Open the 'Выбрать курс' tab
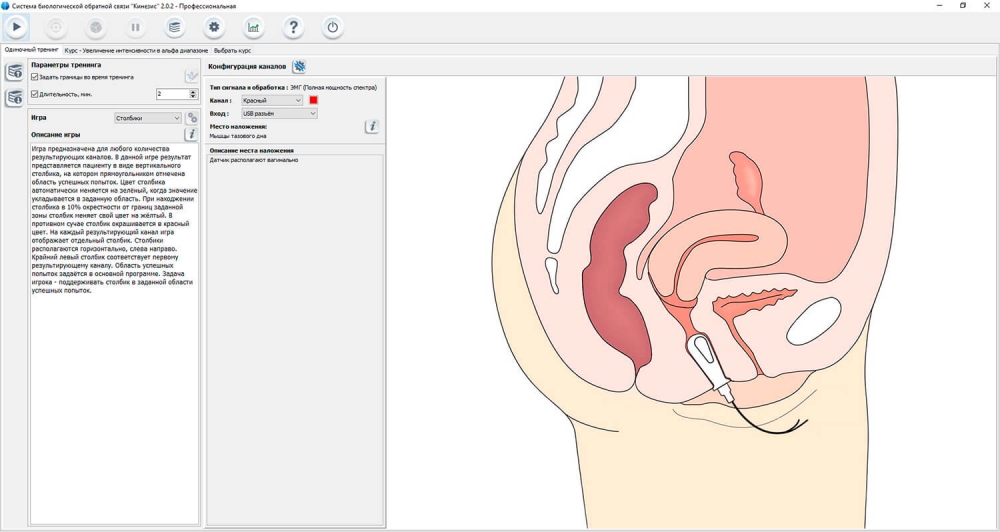 click(x=232, y=50)
